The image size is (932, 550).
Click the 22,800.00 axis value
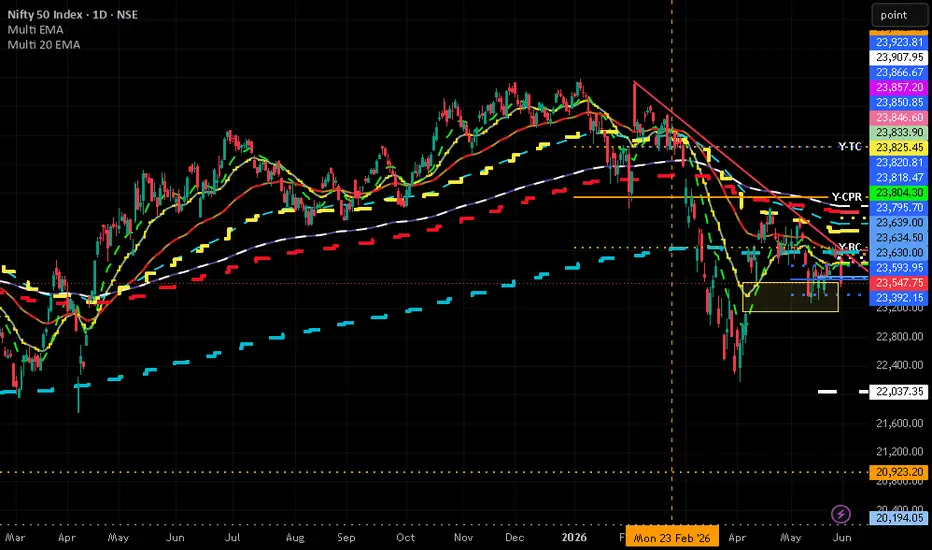click(900, 337)
